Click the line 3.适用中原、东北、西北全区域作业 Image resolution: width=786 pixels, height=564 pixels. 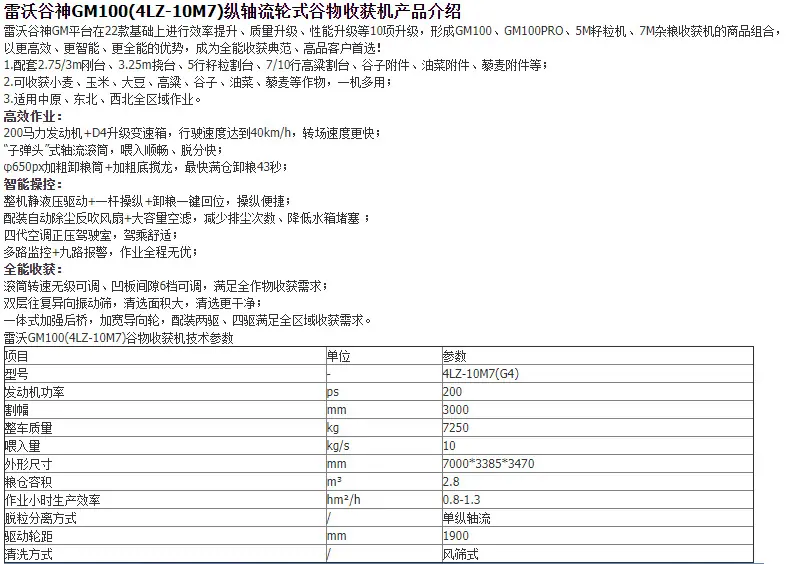tap(103, 99)
